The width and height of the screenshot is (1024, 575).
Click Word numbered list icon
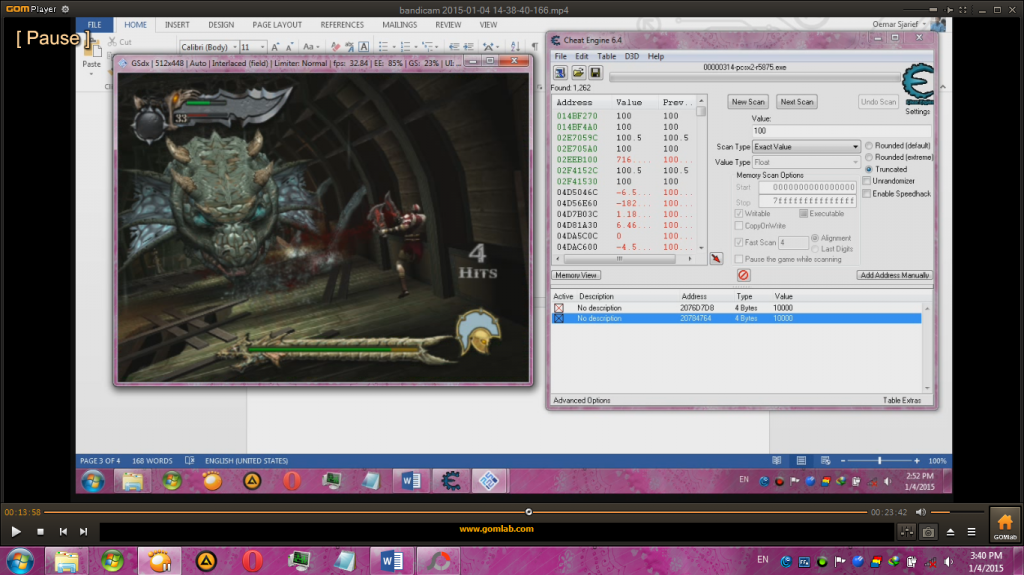[405, 46]
